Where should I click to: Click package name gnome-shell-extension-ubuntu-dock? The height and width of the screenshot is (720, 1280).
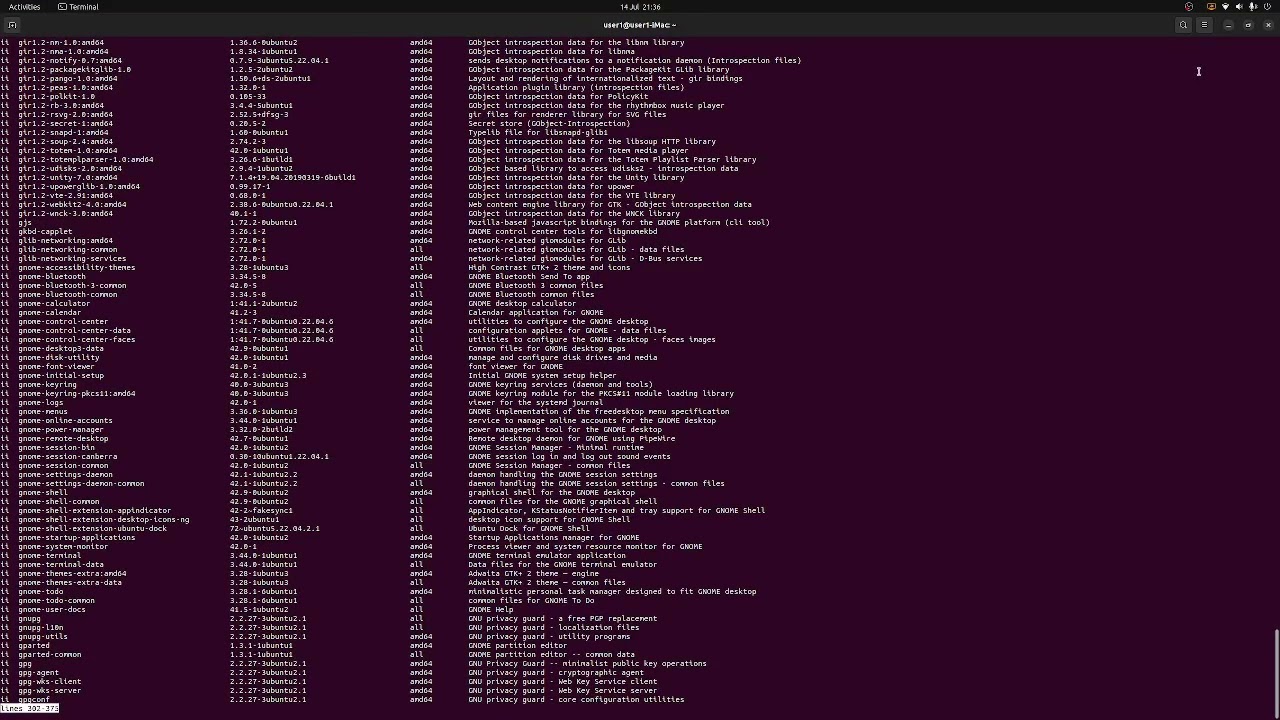point(92,529)
